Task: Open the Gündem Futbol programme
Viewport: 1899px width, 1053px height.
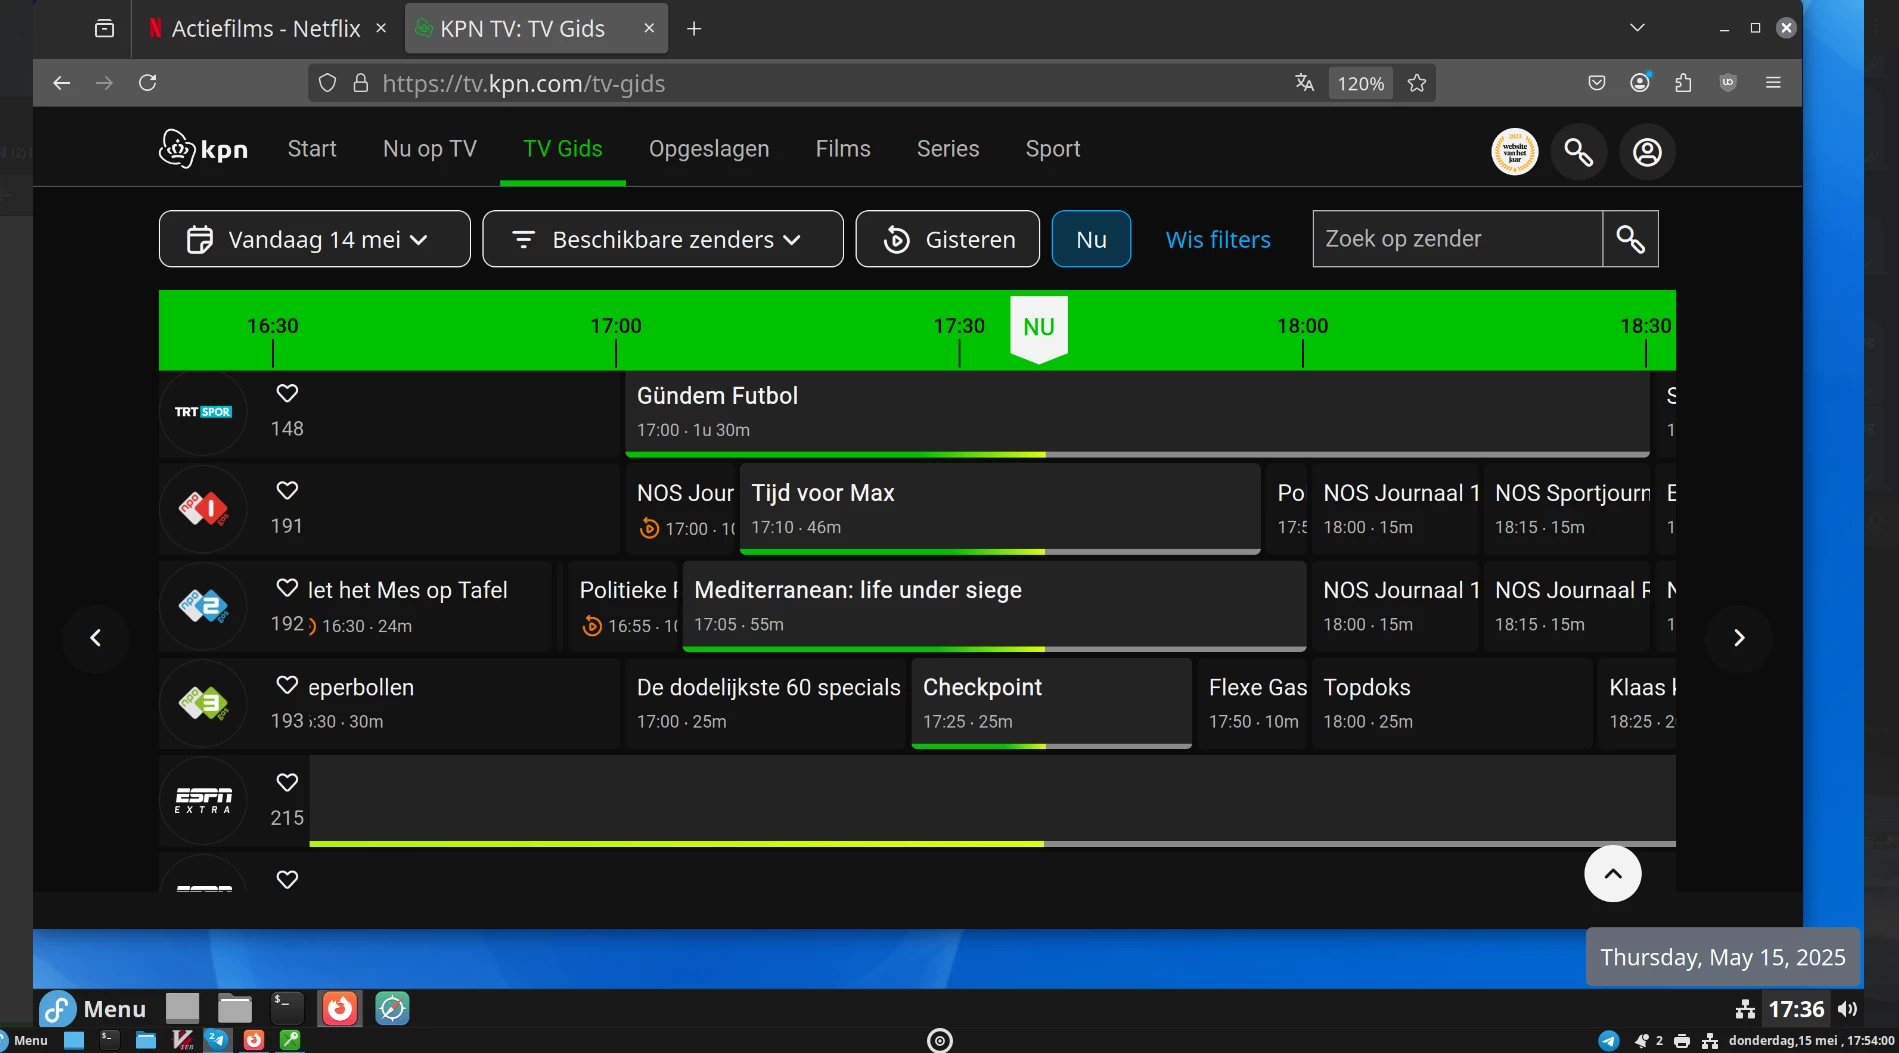Action: point(1137,414)
